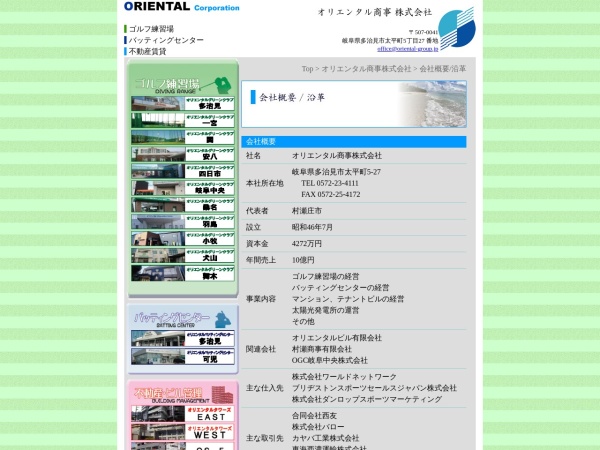Viewport: 600px width, 450px height.
Task: Click バッティングセンターの経営 business item
Action: click(x=341, y=288)
